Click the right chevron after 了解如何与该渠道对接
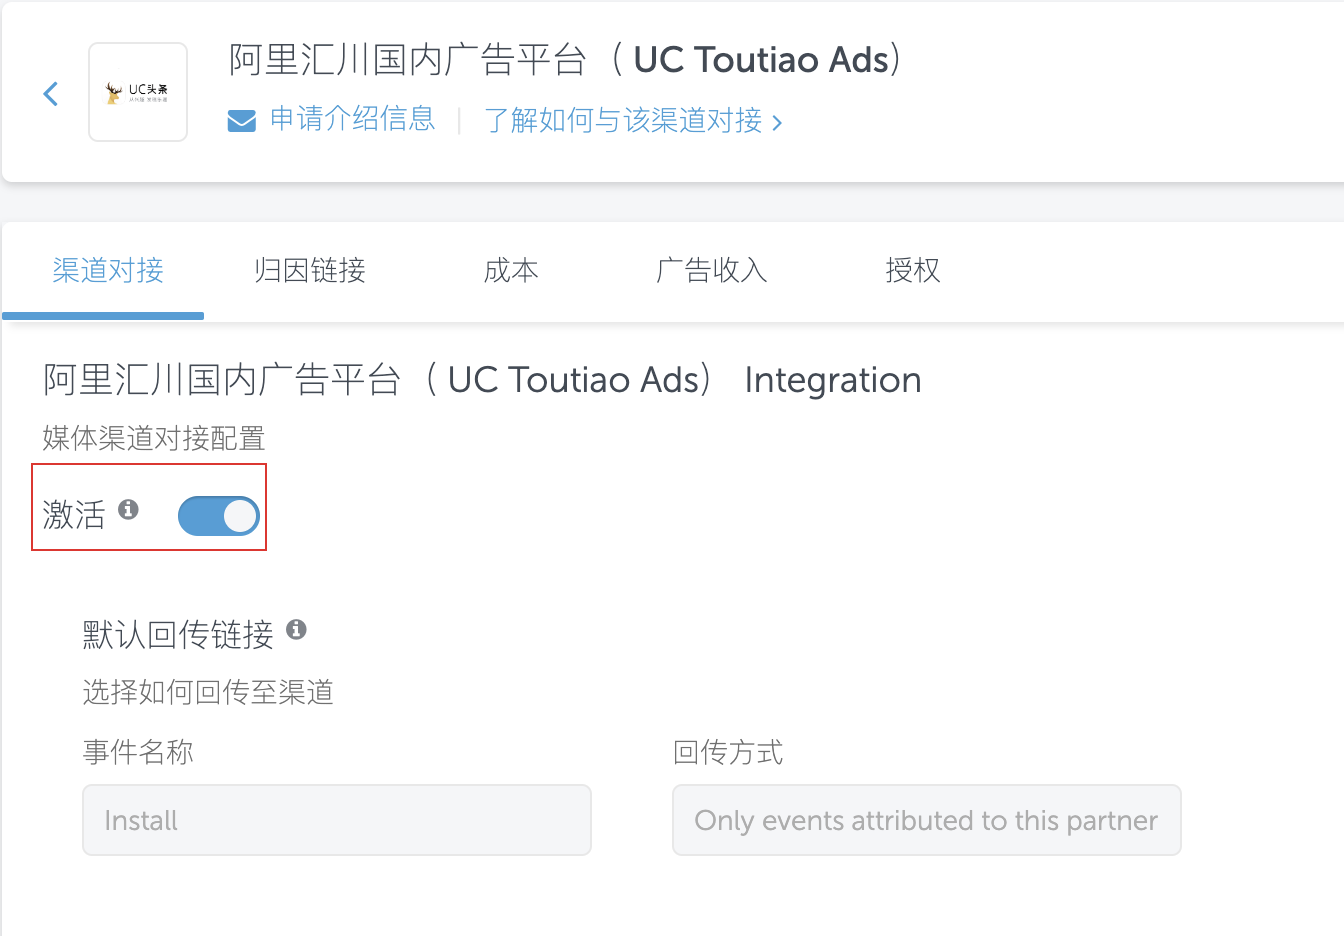1344x936 pixels. coord(777,123)
